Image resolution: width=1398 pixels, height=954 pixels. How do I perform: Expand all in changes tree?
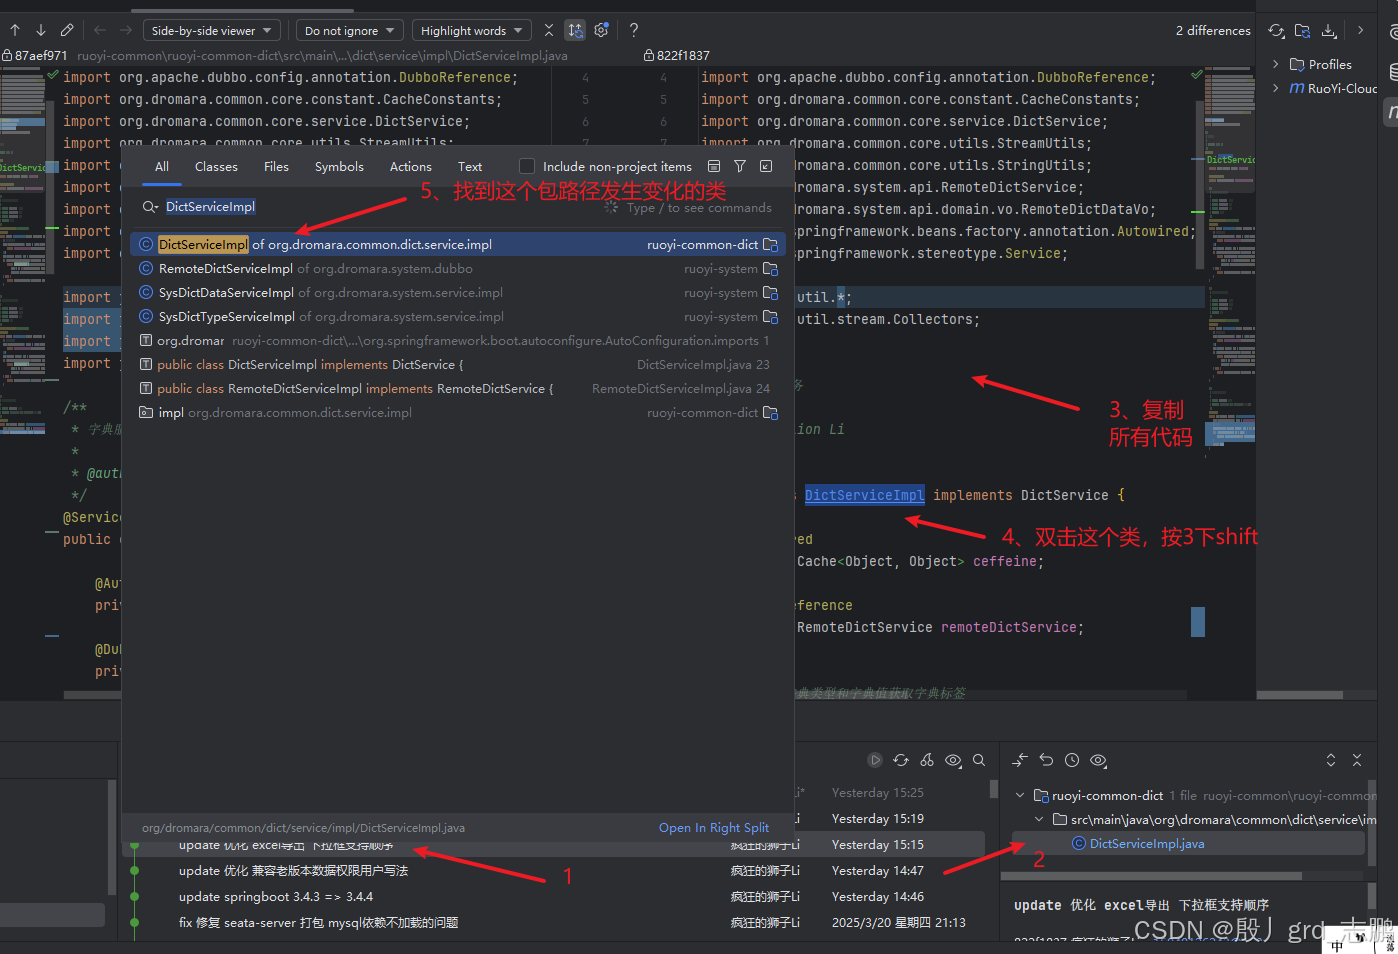(x=1331, y=760)
